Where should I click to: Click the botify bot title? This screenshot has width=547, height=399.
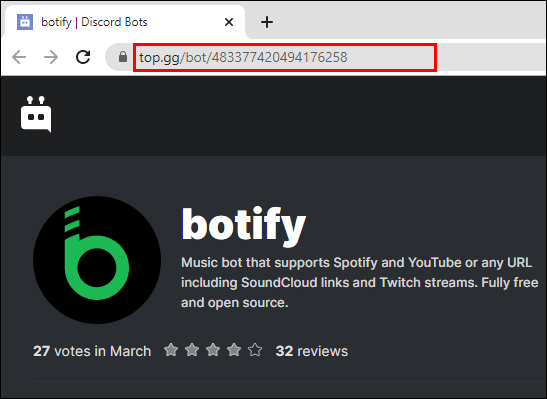tap(243, 226)
